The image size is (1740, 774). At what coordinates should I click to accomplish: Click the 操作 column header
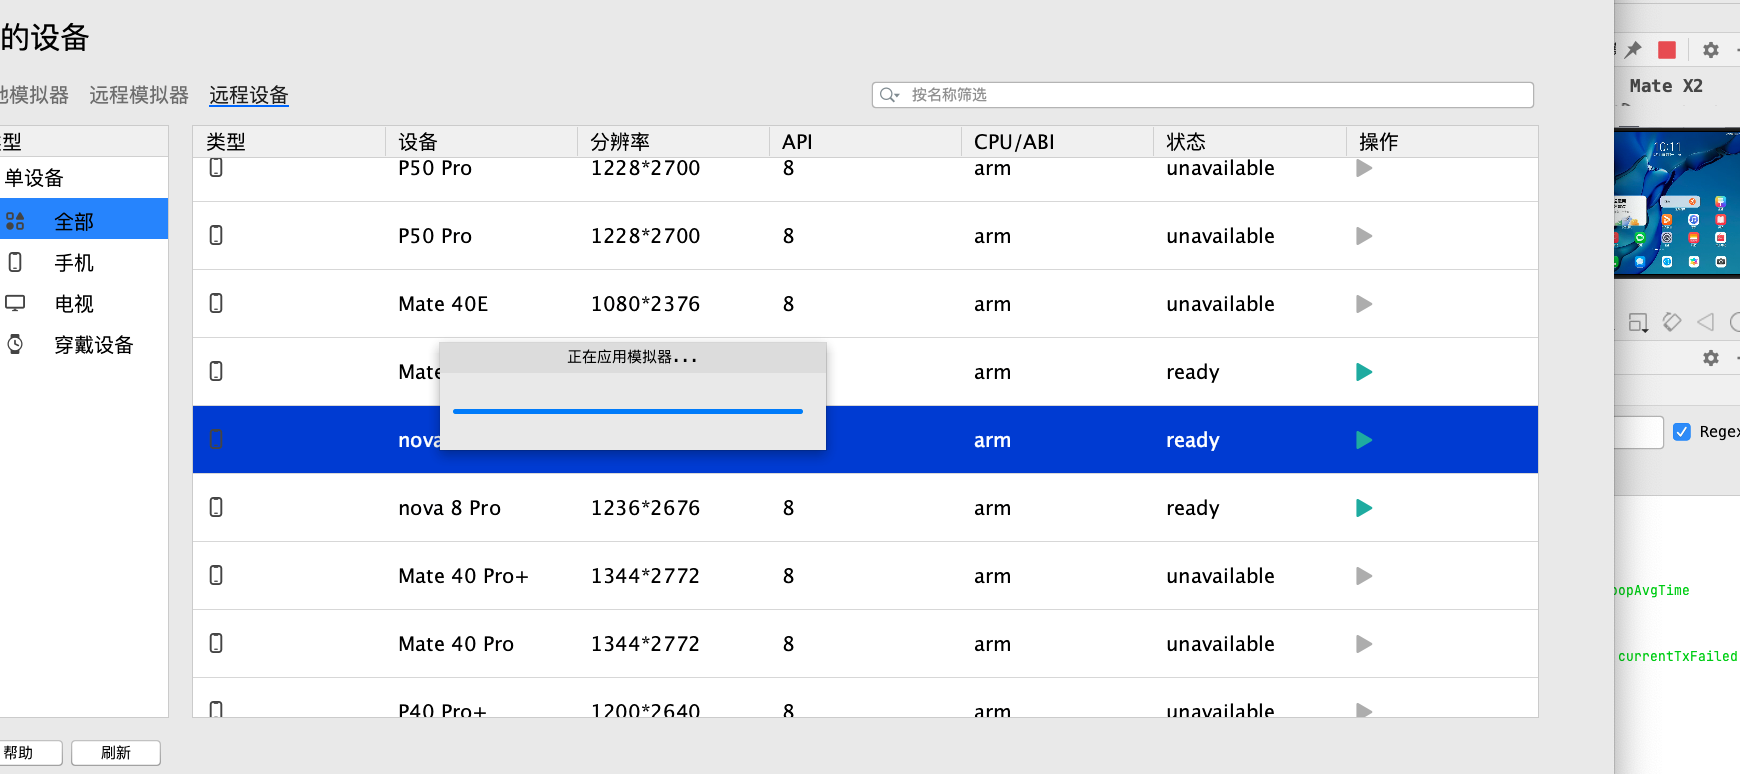click(1441, 141)
